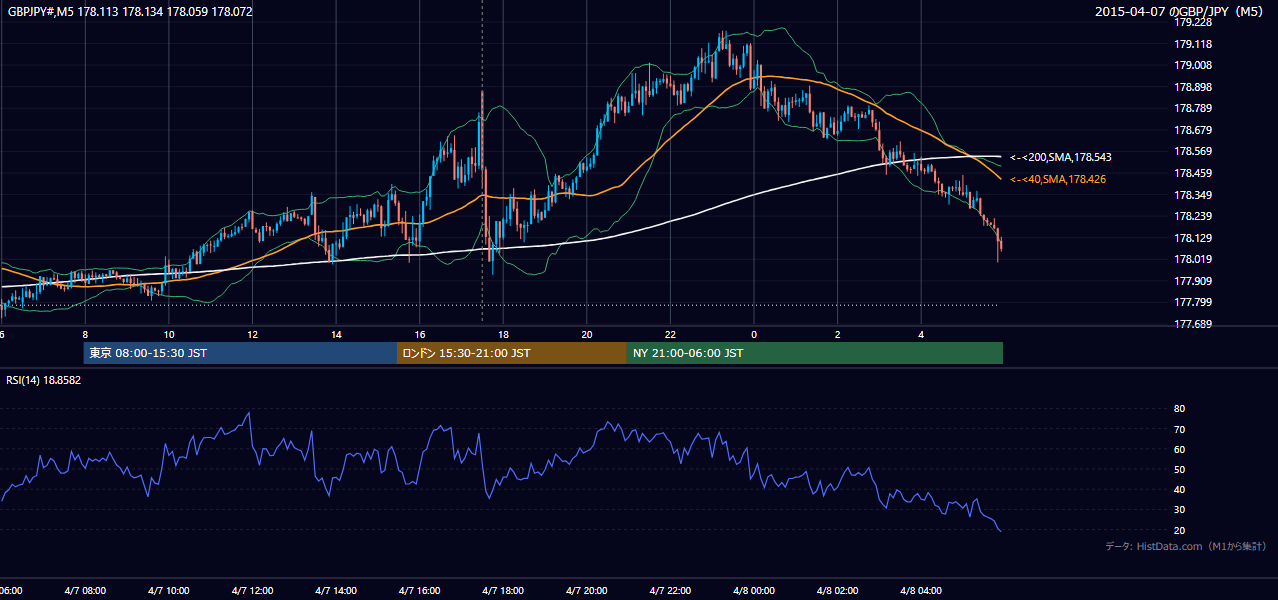The width and height of the screenshot is (1278, 600).
Task: Click the hour 12 label under the price chart
Action: [252, 334]
